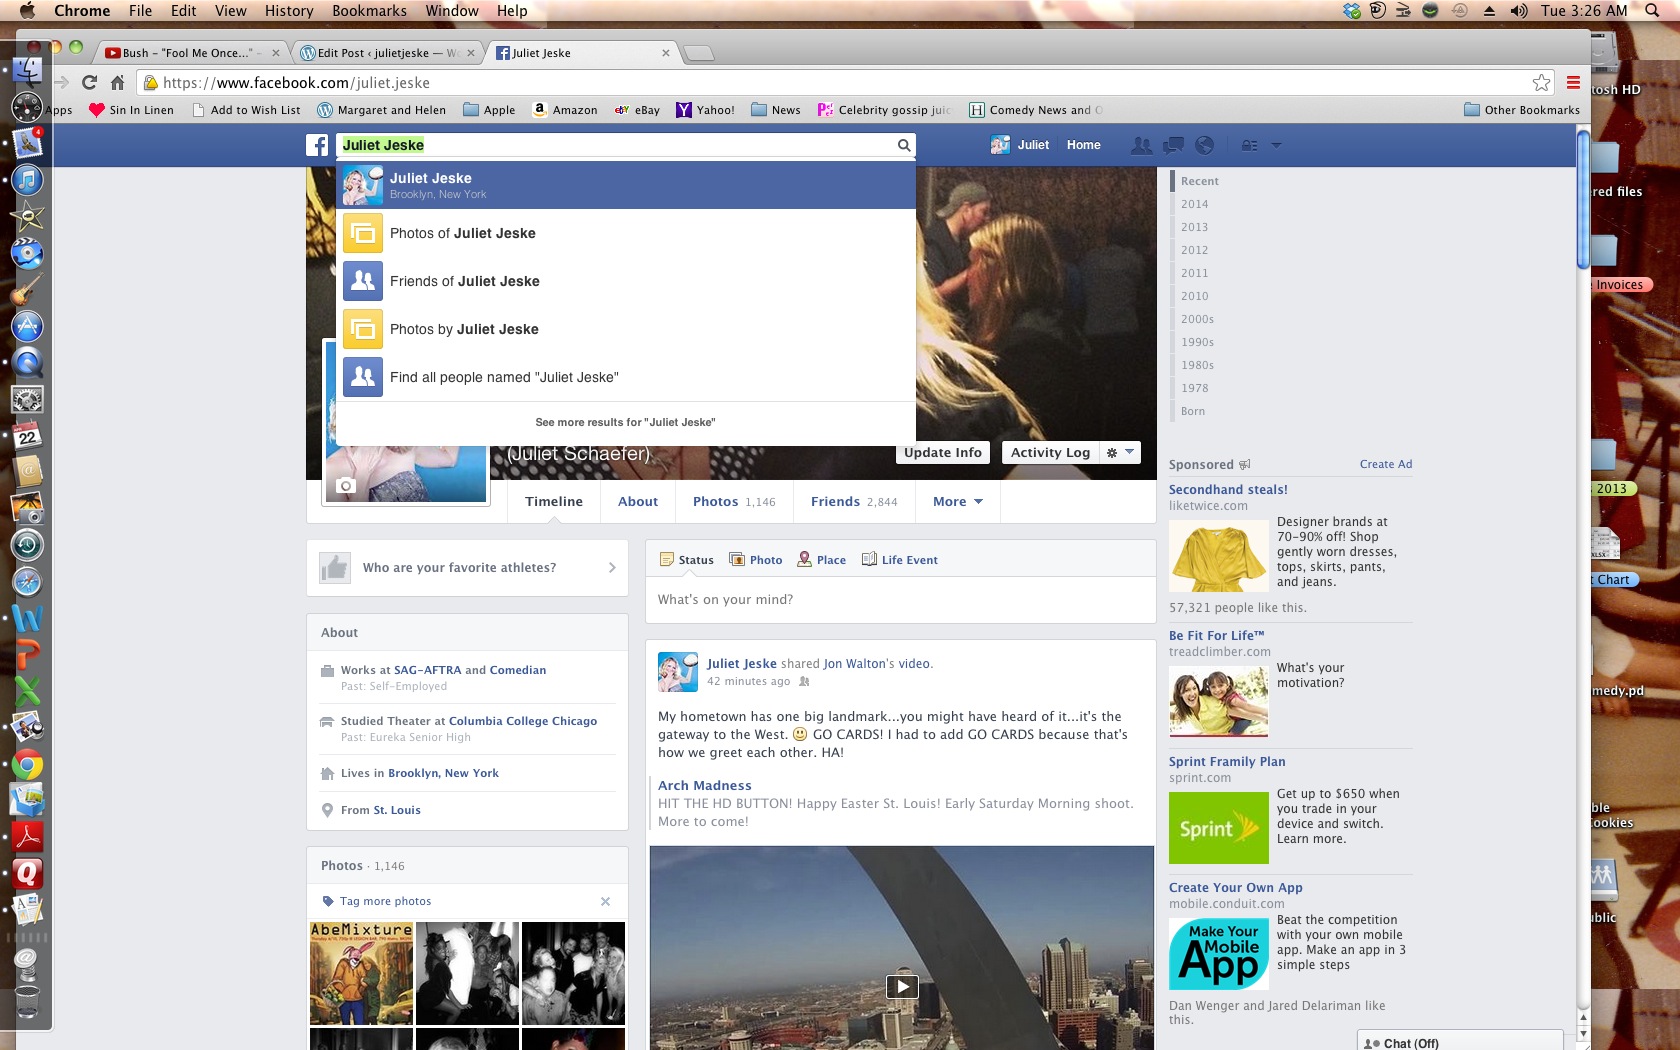The height and width of the screenshot is (1050, 1680).
Task: Jump to 2013 in timeline
Action: click(1194, 227)
